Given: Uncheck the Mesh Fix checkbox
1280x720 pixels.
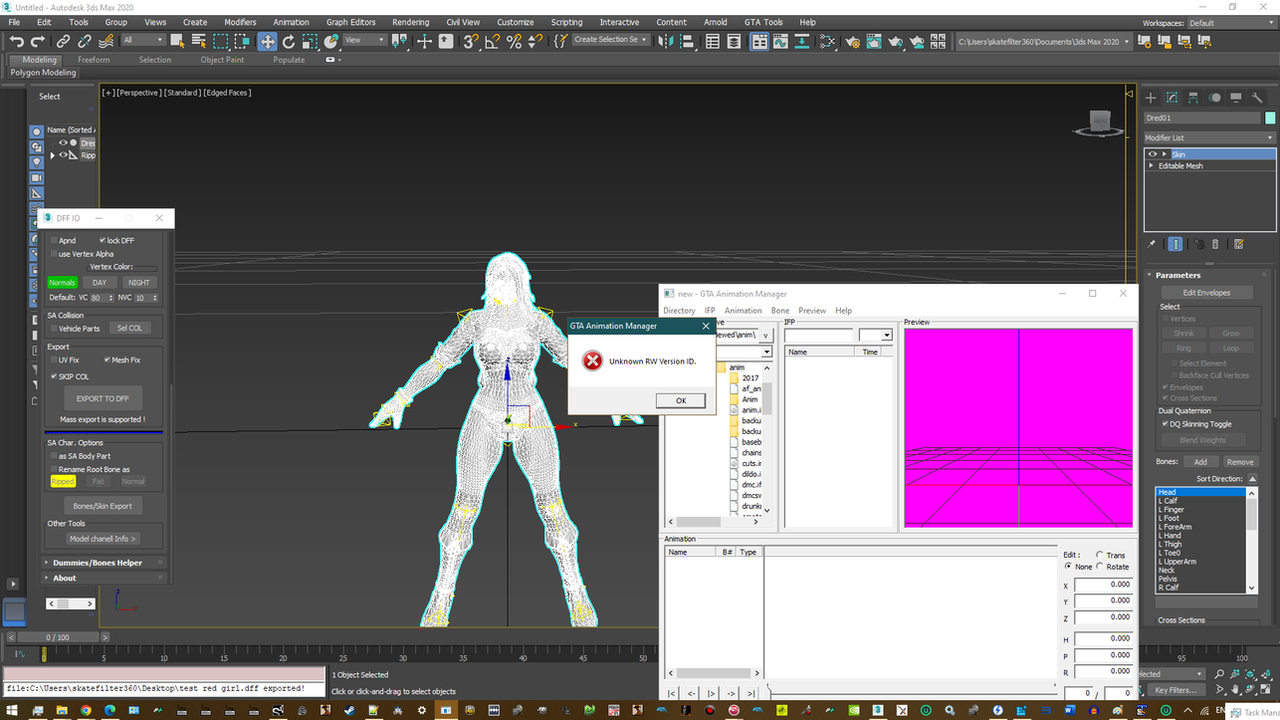Looking at the screenshot, I should coord(105,359).
